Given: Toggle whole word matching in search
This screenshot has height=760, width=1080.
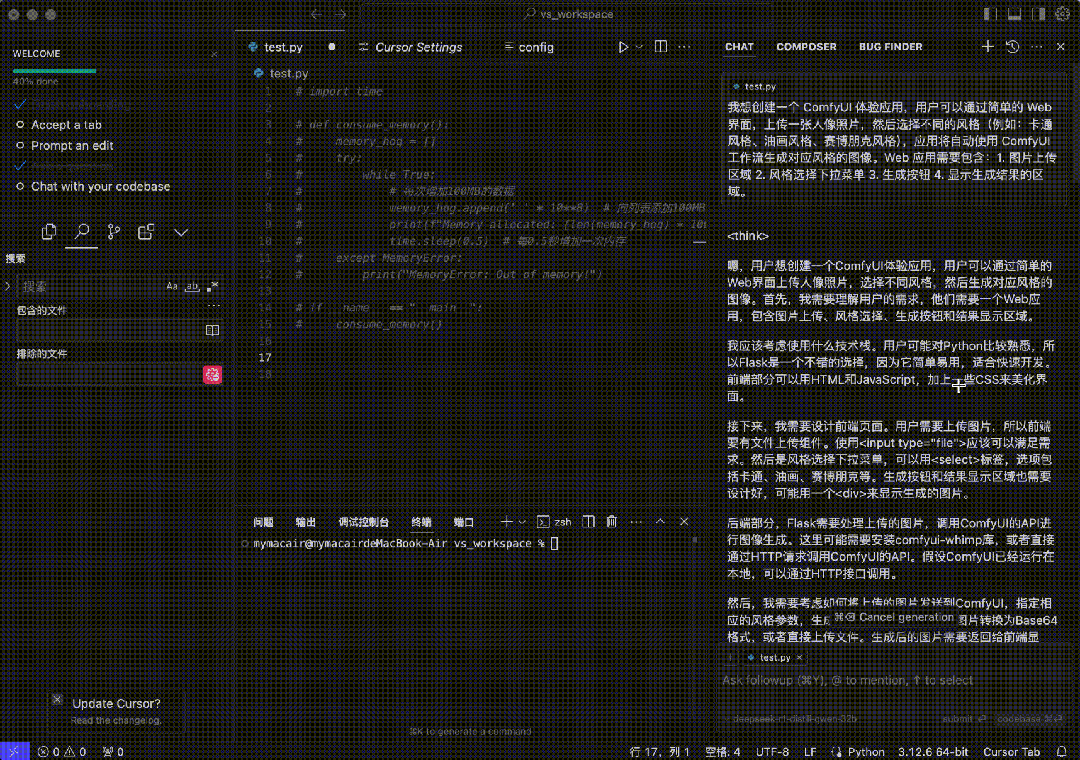Looking at the screenshot, I should (x=192, y=287).
